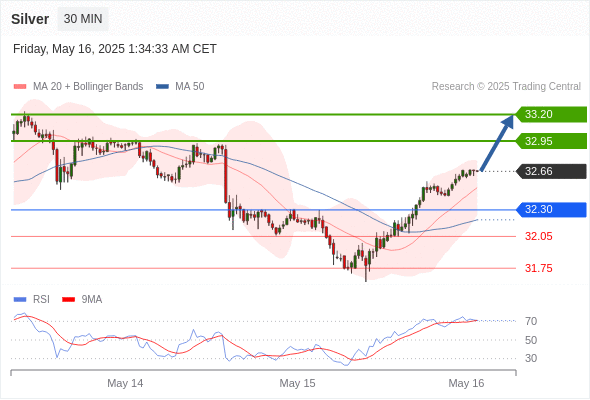
Task: Click the 30 MIN timeframe badge
Action: (83, 19)
